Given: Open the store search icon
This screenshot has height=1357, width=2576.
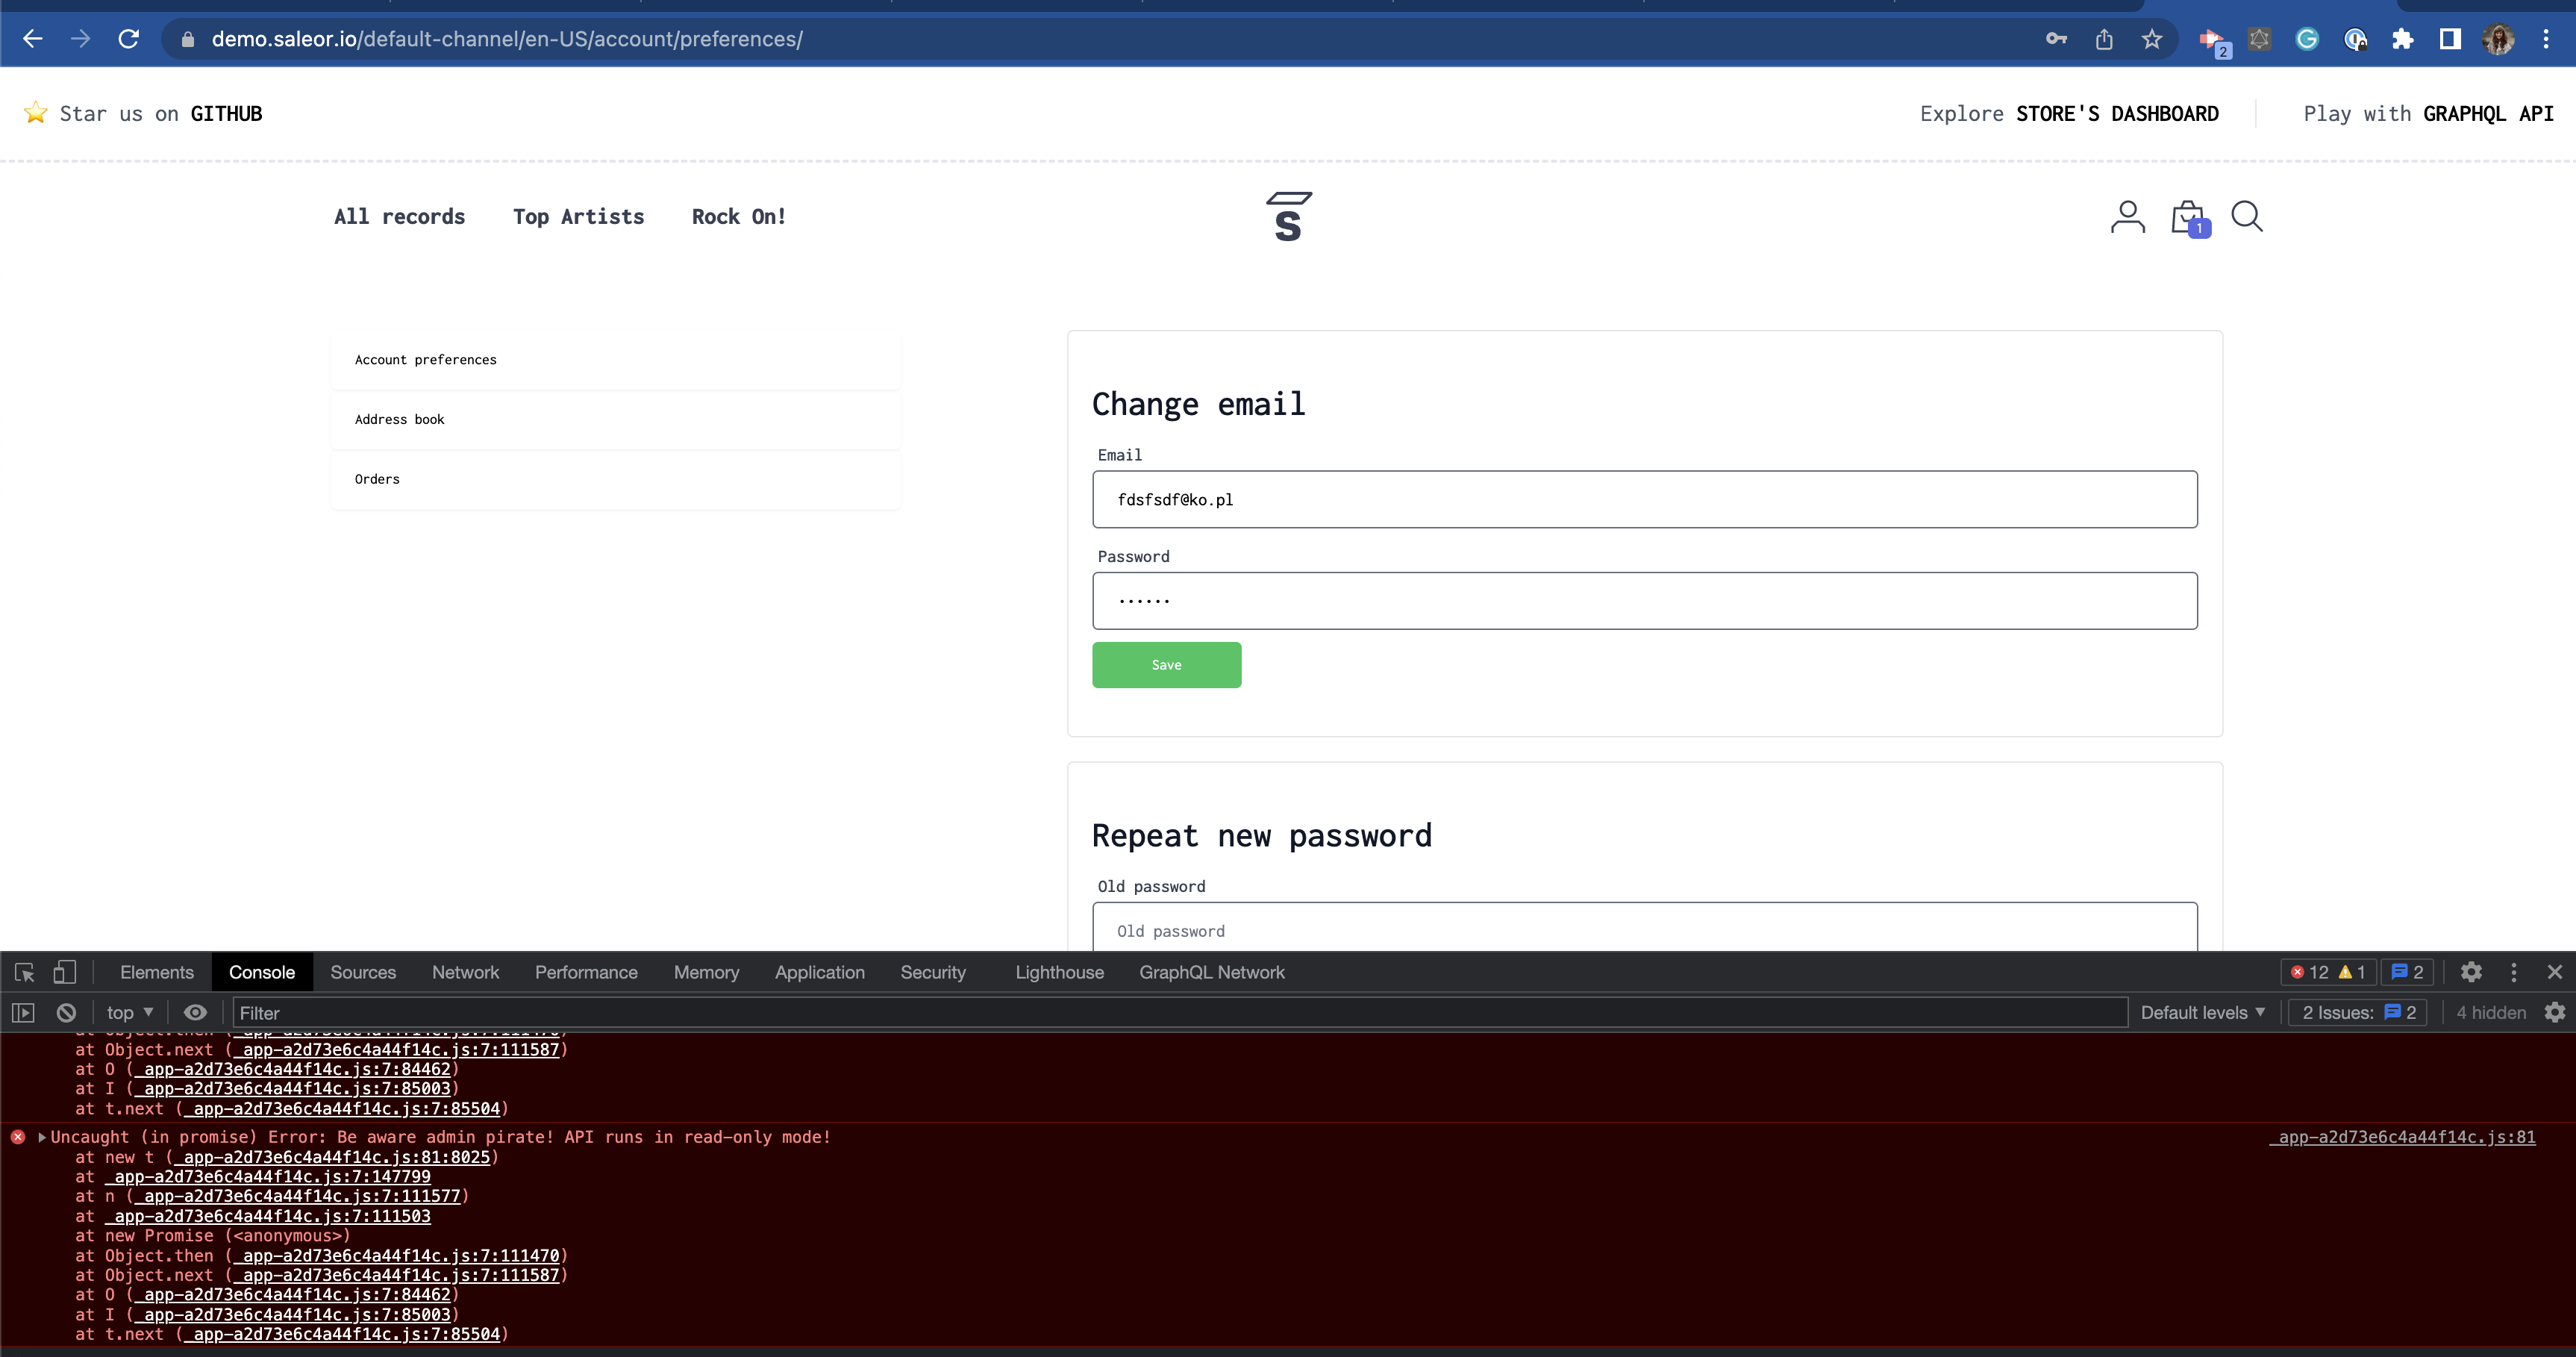Looking at the screenshot, I should tap(2248, 216).
